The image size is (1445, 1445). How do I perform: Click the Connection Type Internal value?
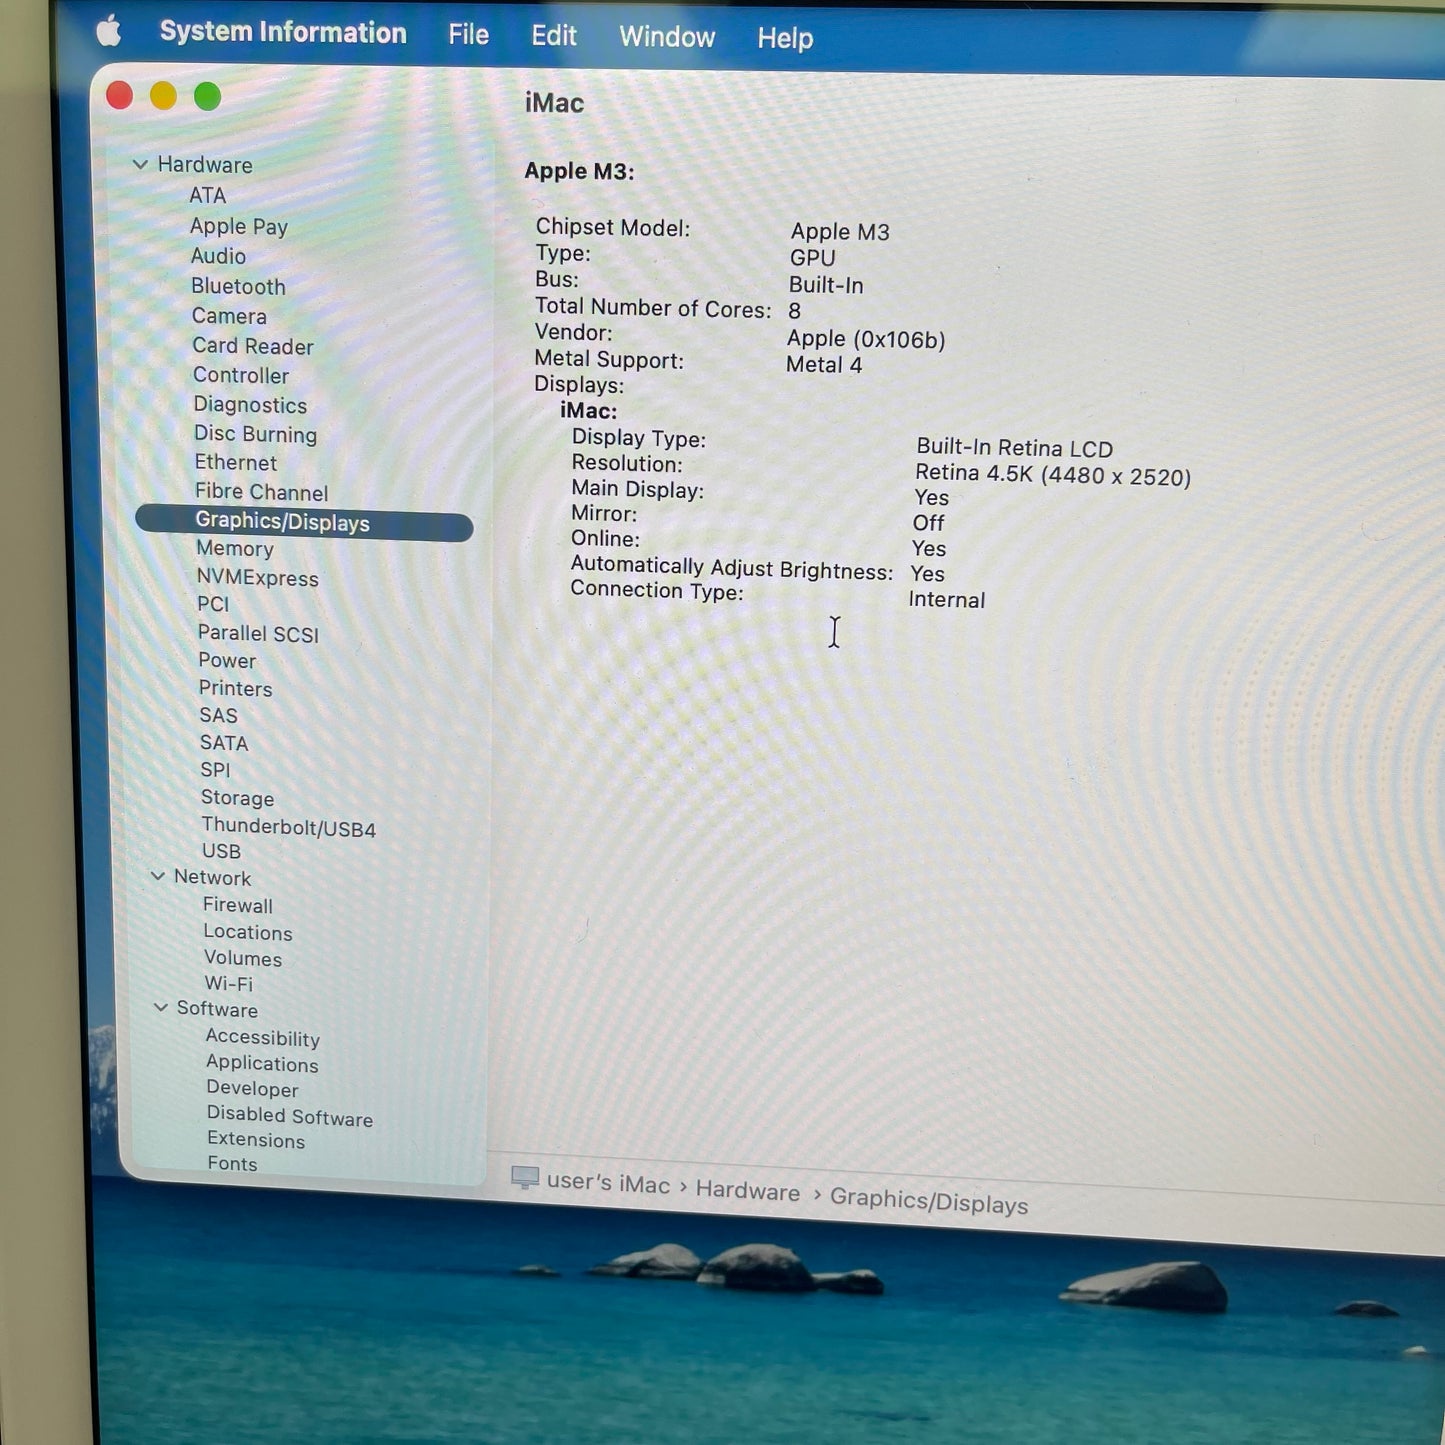point(947,599)
